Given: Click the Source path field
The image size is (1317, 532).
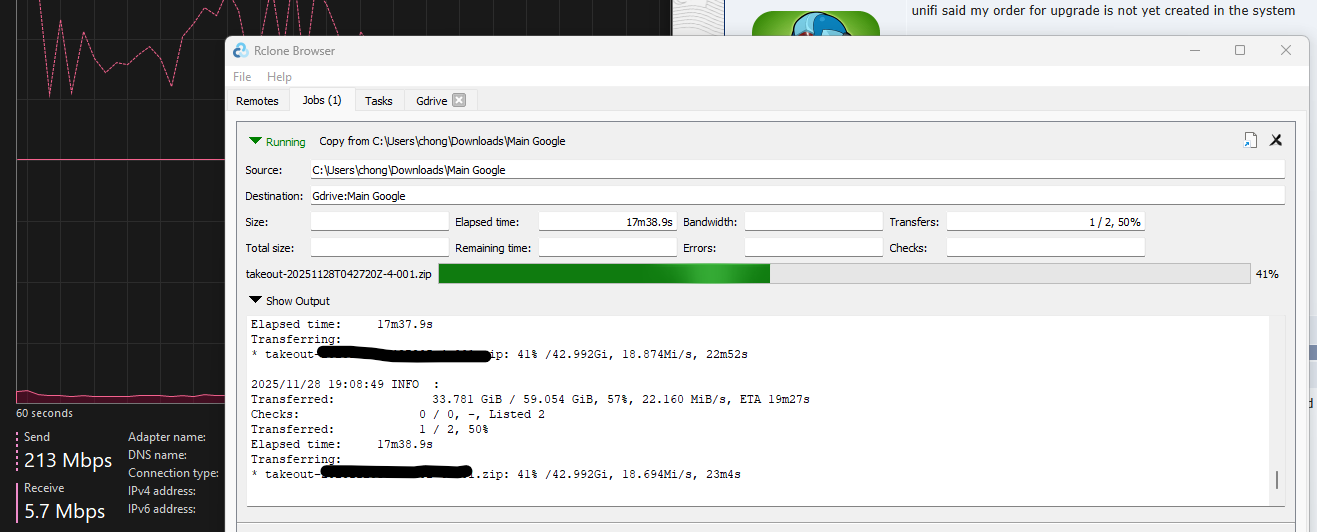Looking at the screenshot, I should pos(797,170).
